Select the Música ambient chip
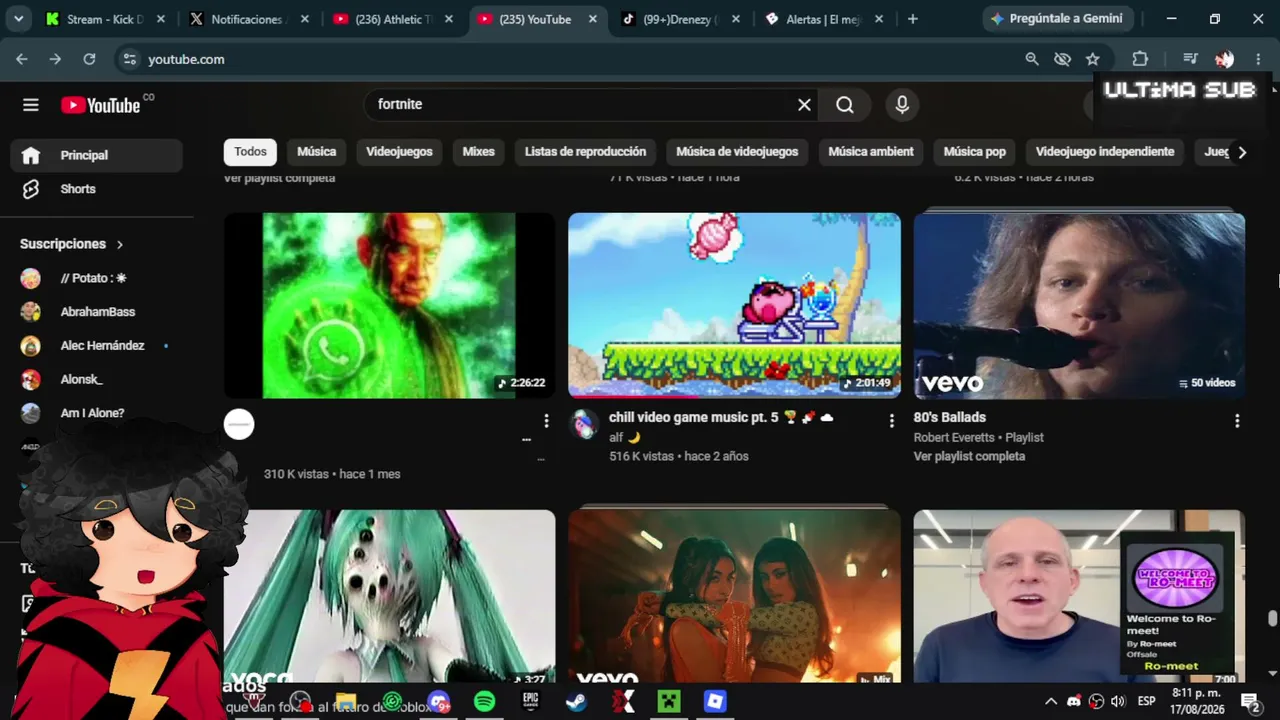The width and height of the screenshot is (1280, 720). click(871, 152)
